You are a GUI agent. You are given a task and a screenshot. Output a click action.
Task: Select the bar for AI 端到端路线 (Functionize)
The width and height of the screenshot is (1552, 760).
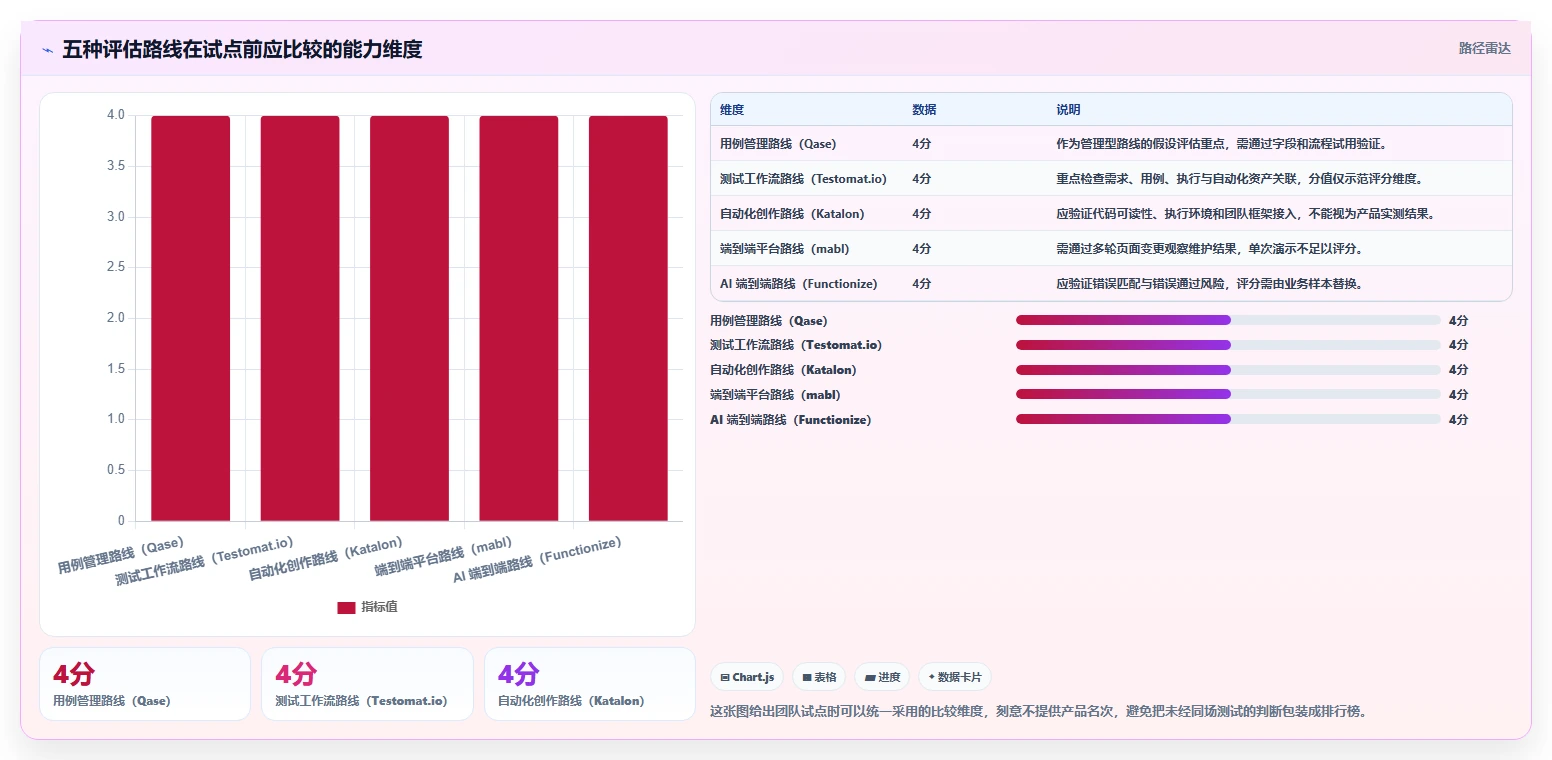point(628,318)
